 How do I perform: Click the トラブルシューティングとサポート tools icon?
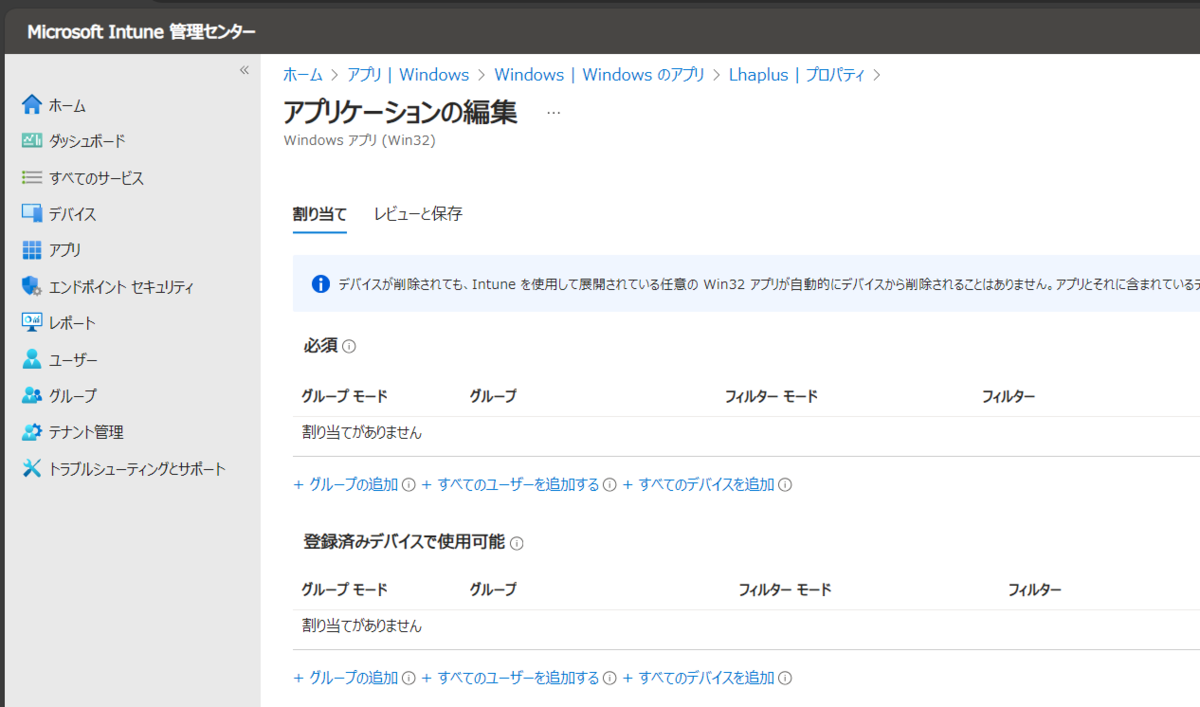(x=32, y=468)
